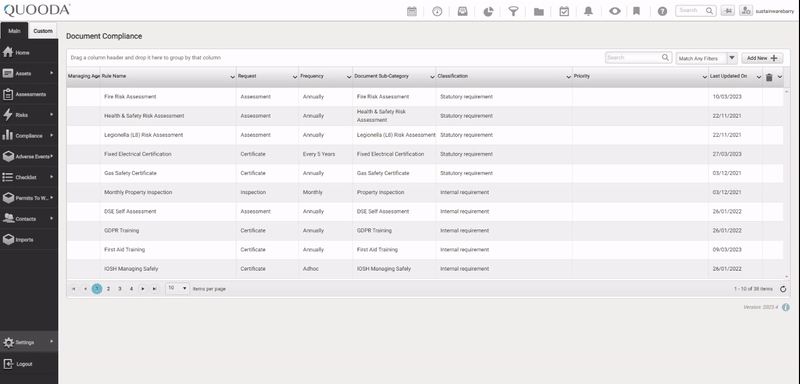Go to Home in the sidebar

point(29,53)
